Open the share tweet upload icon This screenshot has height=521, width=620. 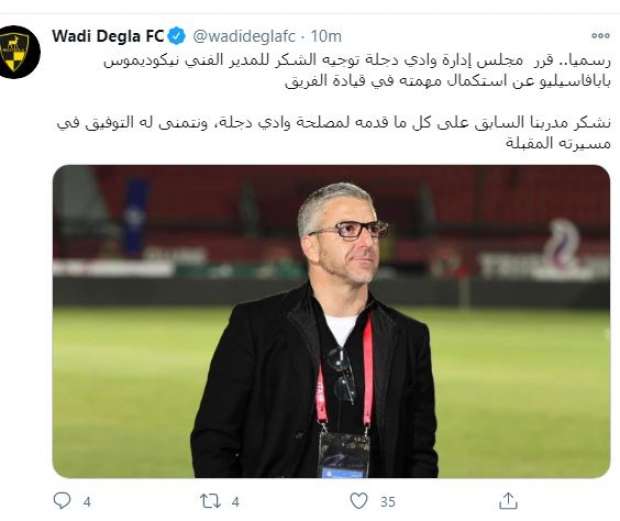pyautogui.click(x=508, y=501)
